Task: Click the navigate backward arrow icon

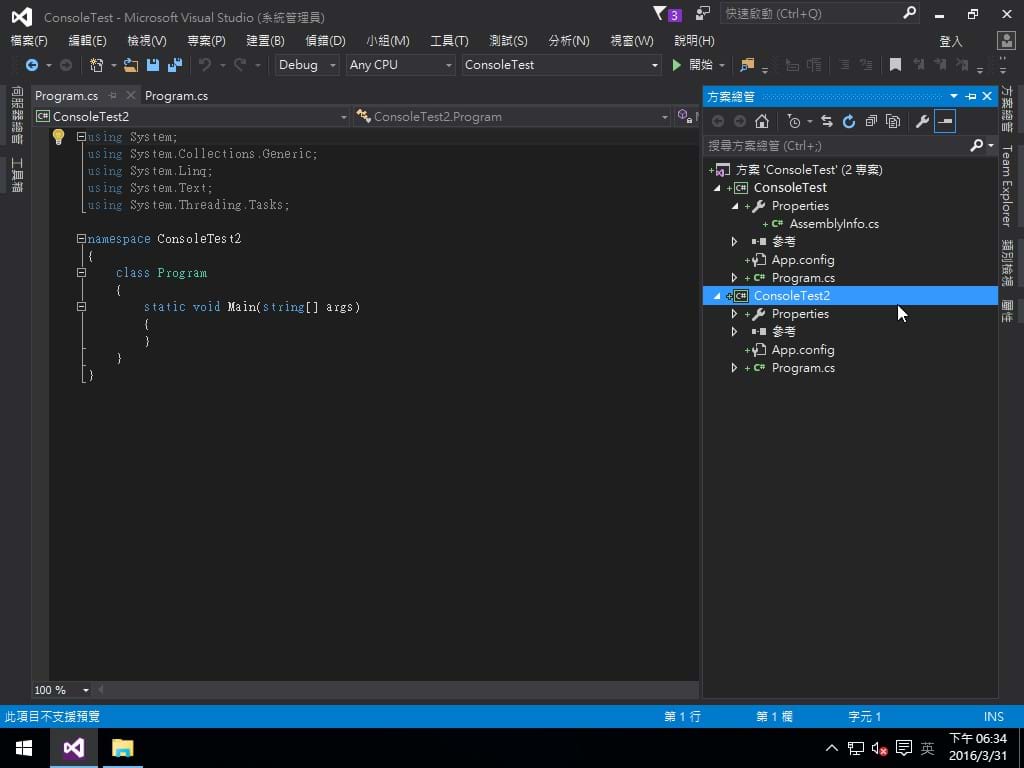Action: click(31, 65)
